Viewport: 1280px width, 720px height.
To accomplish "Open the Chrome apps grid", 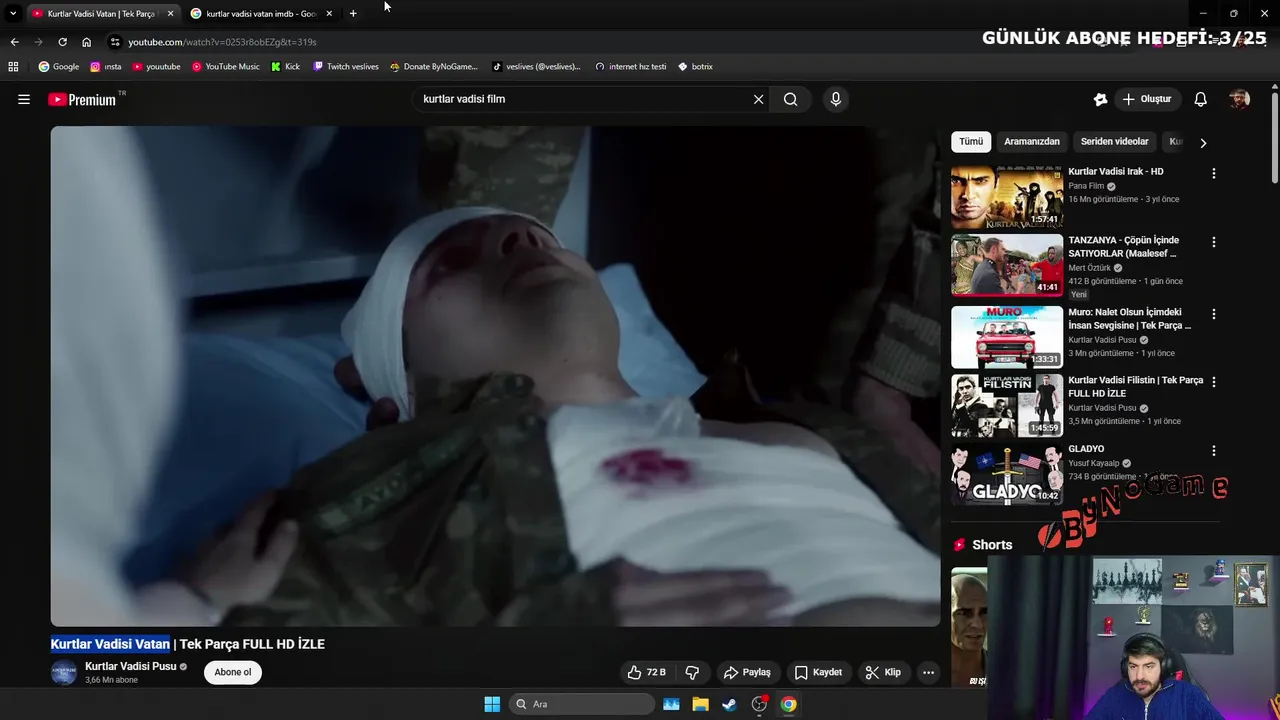I will [x=13, y=67].
